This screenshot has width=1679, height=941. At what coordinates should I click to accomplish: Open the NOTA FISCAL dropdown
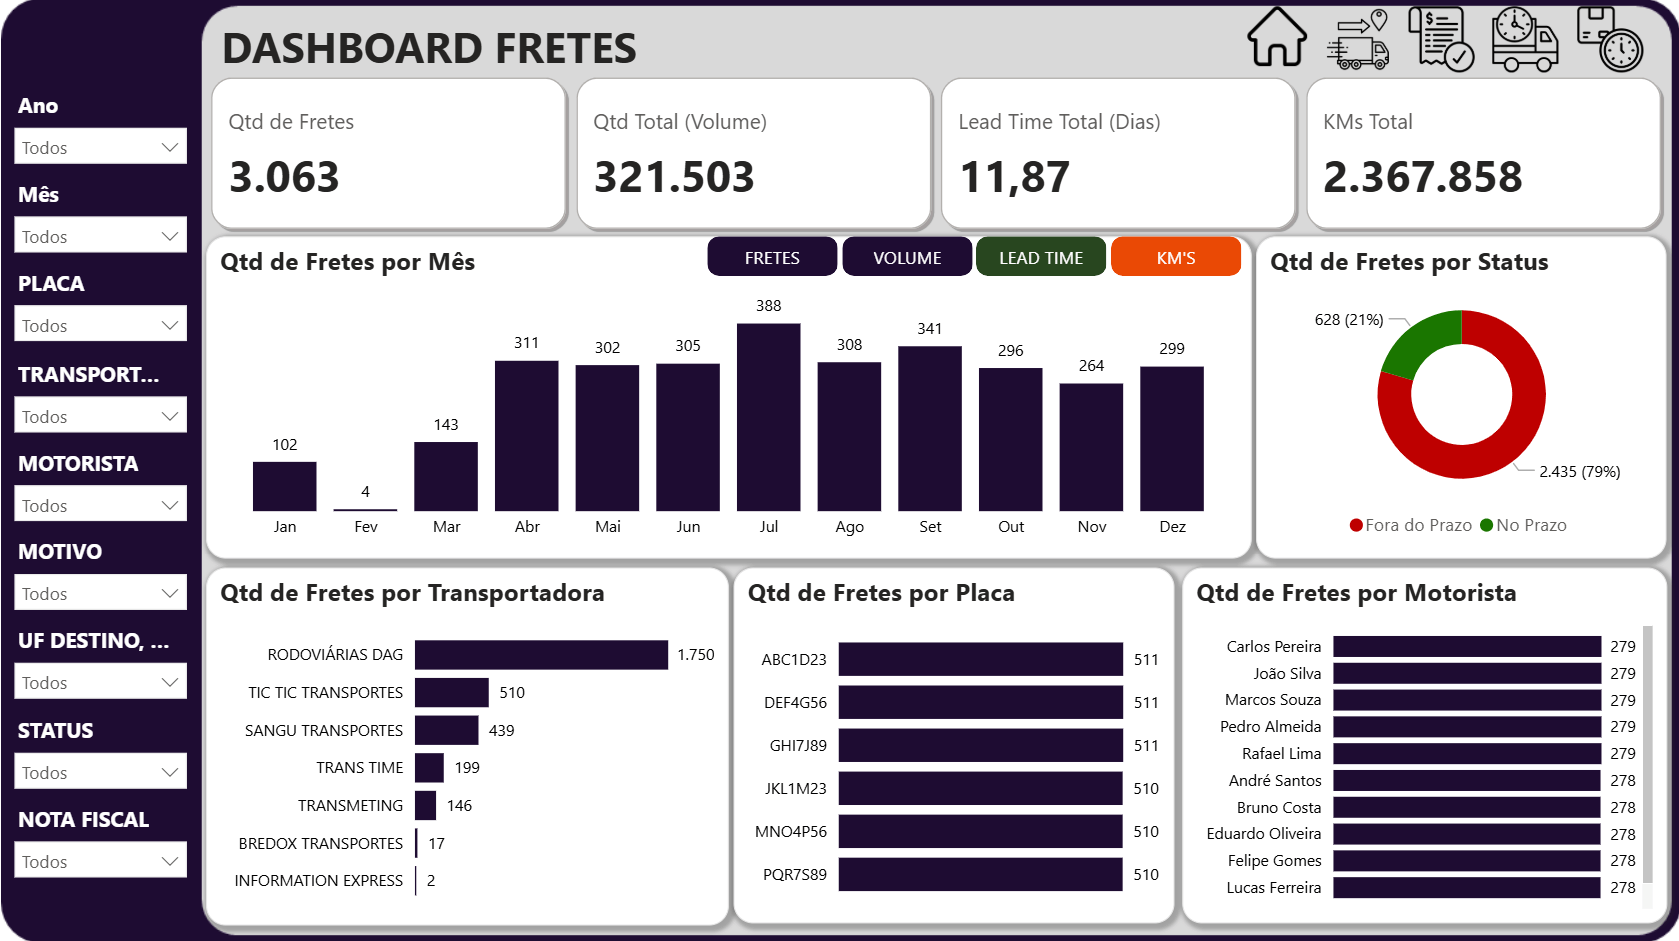(x=100, y=861)
